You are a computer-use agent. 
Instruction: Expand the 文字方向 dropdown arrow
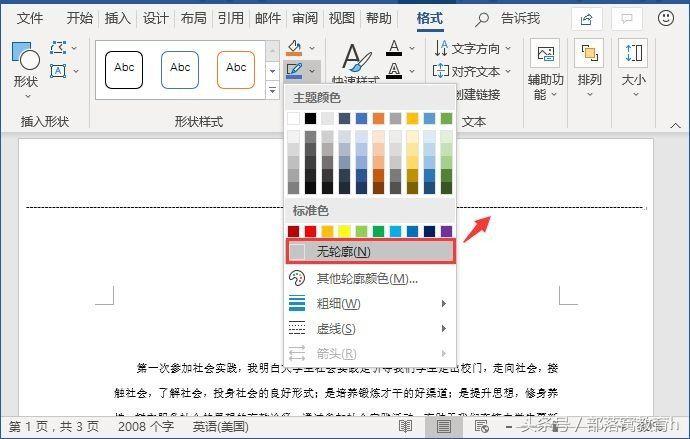point(508,48)
